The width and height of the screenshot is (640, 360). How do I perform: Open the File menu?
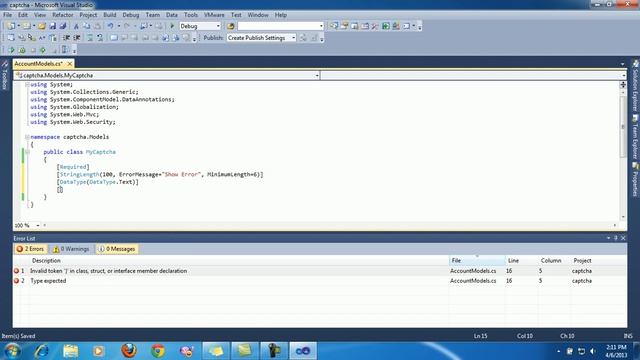coord(7,15)
